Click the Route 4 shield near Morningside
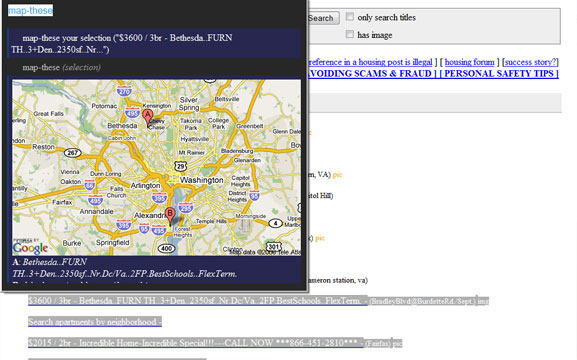Screen dimensions: 577x360 pos(275,223)
